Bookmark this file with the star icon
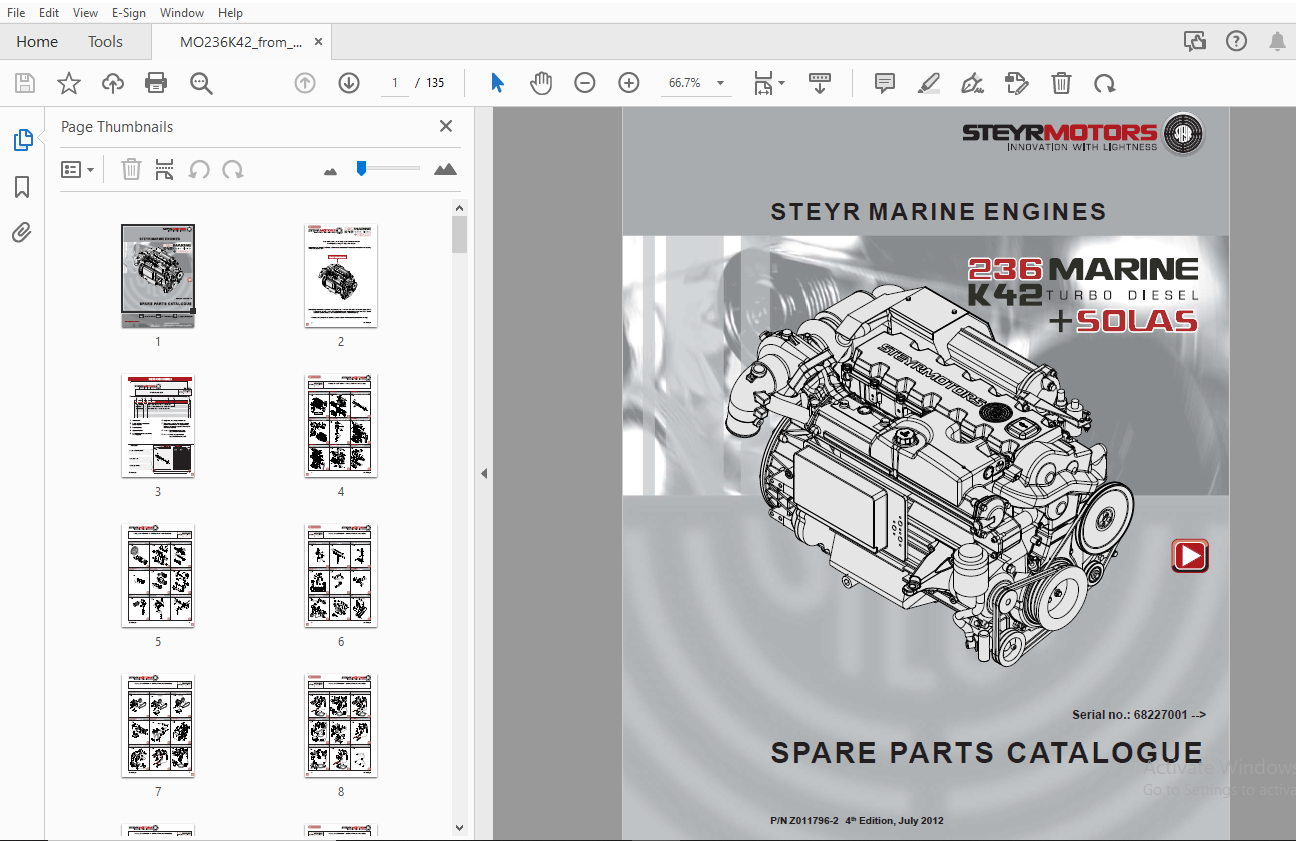The width and height of the screenshot is (1296, 841). [x=69, y=83]
